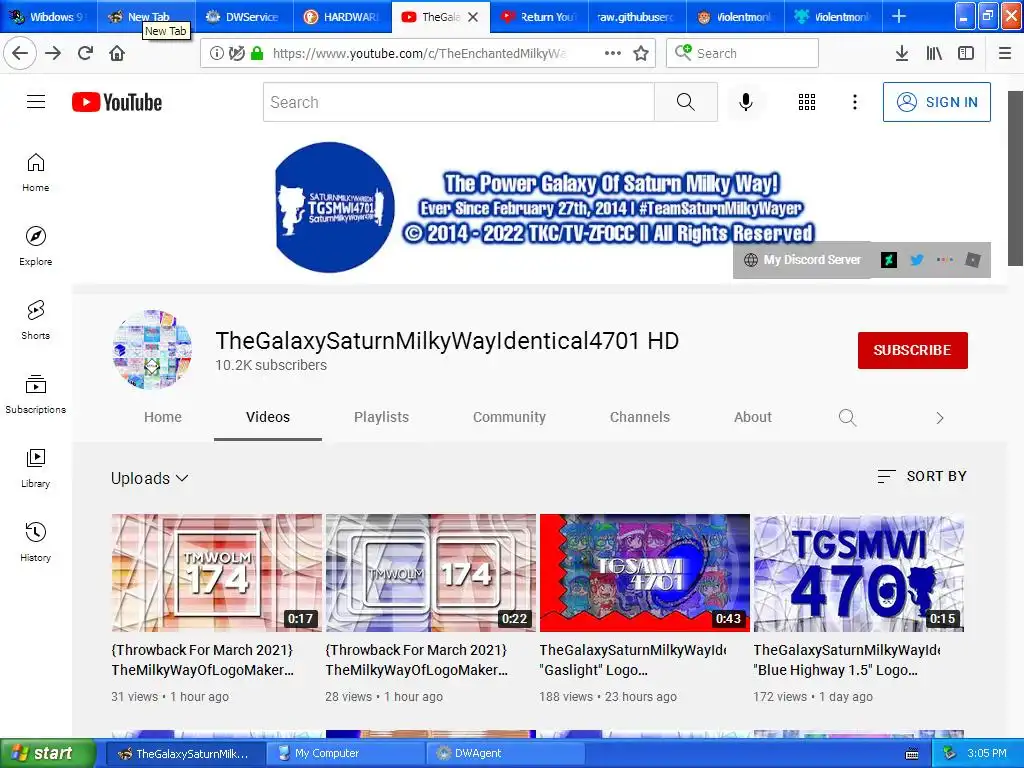Click the 3:05 PM system clock
The height and width of the screenshot is (768, 1024).
tap(986, 753)
